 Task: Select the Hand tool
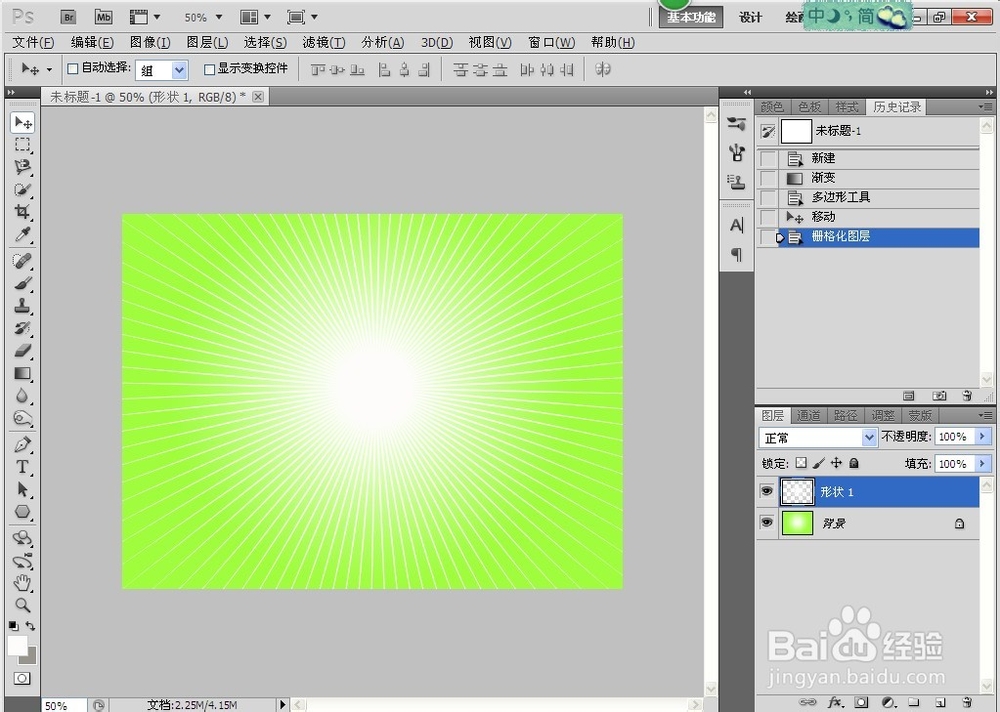23,583
